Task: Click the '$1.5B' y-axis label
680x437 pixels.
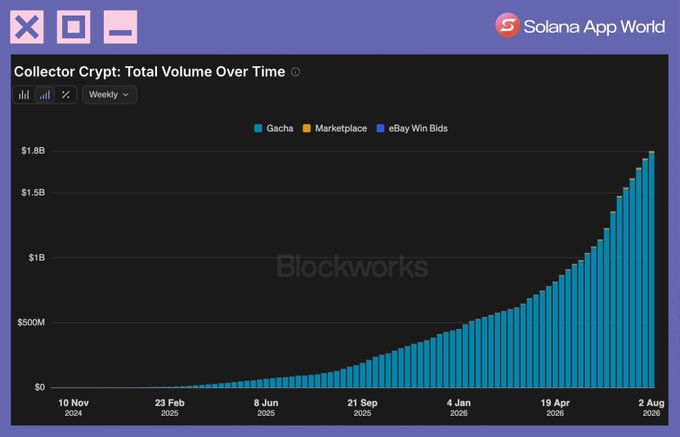Action: pos(33,192)
